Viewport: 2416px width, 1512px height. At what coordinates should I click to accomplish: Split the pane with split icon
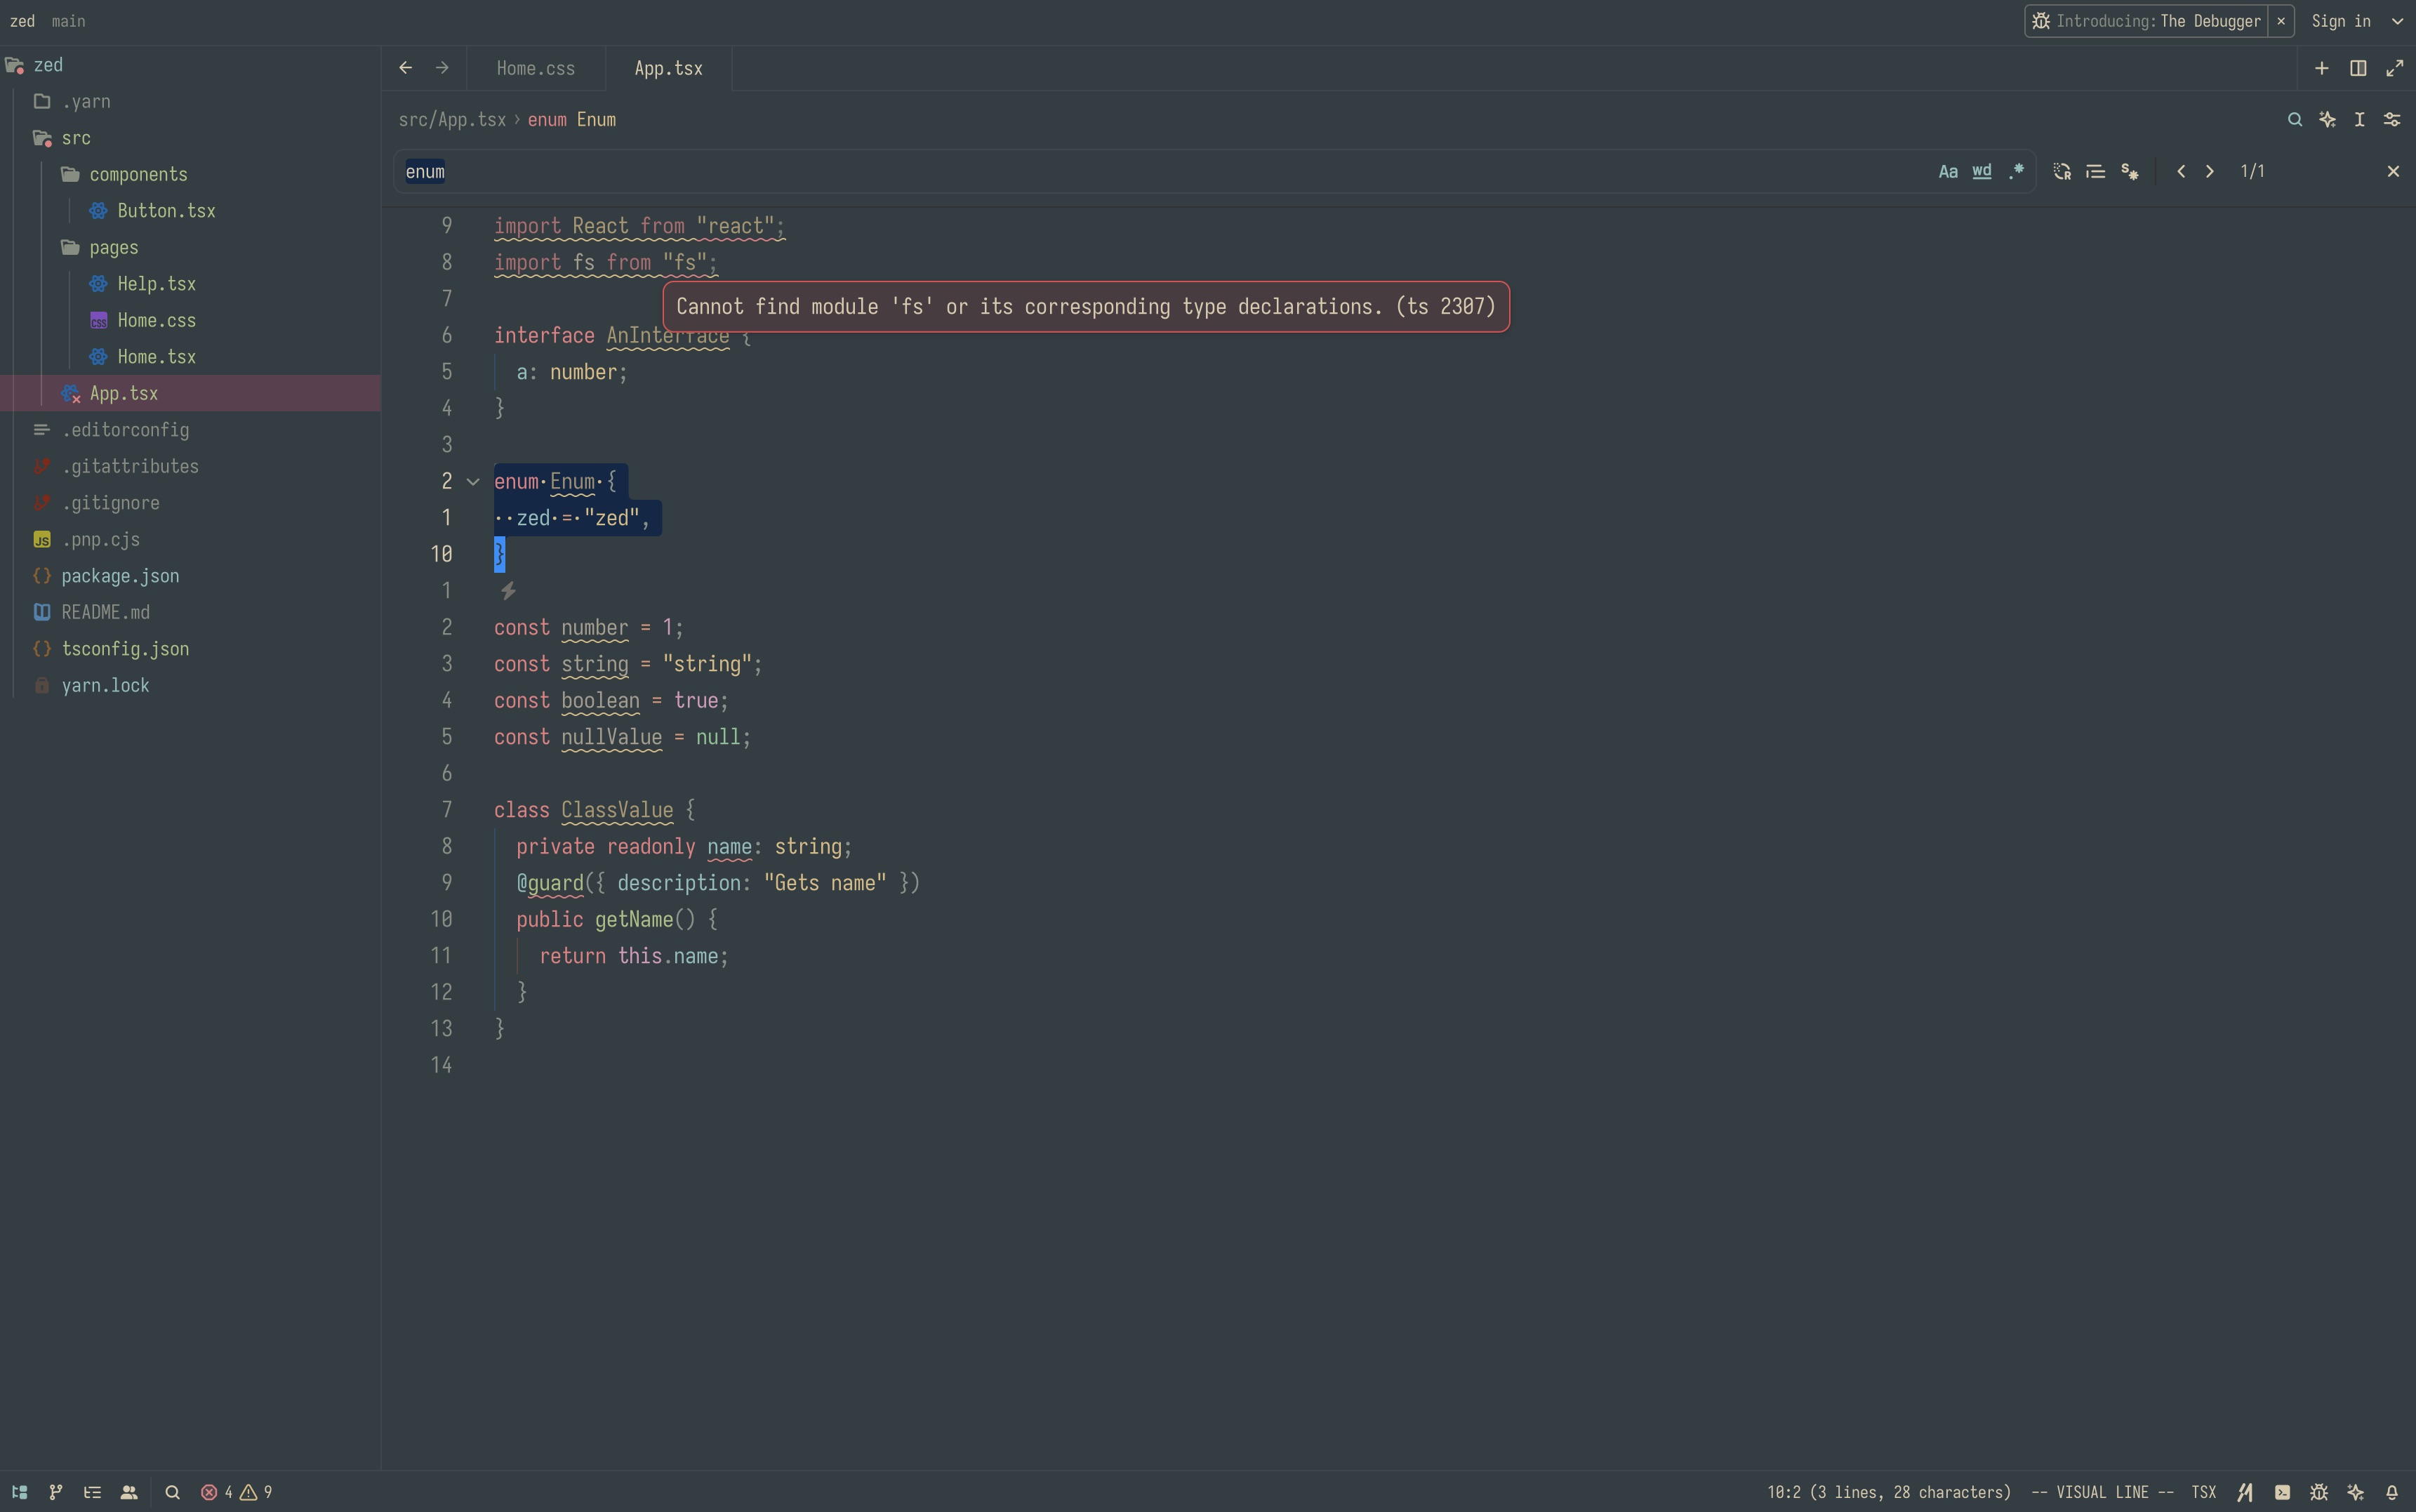tap(2358, 68)
